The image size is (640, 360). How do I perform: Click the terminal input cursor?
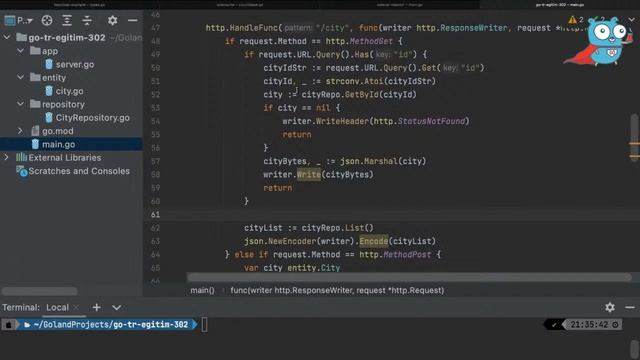tap(204, 325)
